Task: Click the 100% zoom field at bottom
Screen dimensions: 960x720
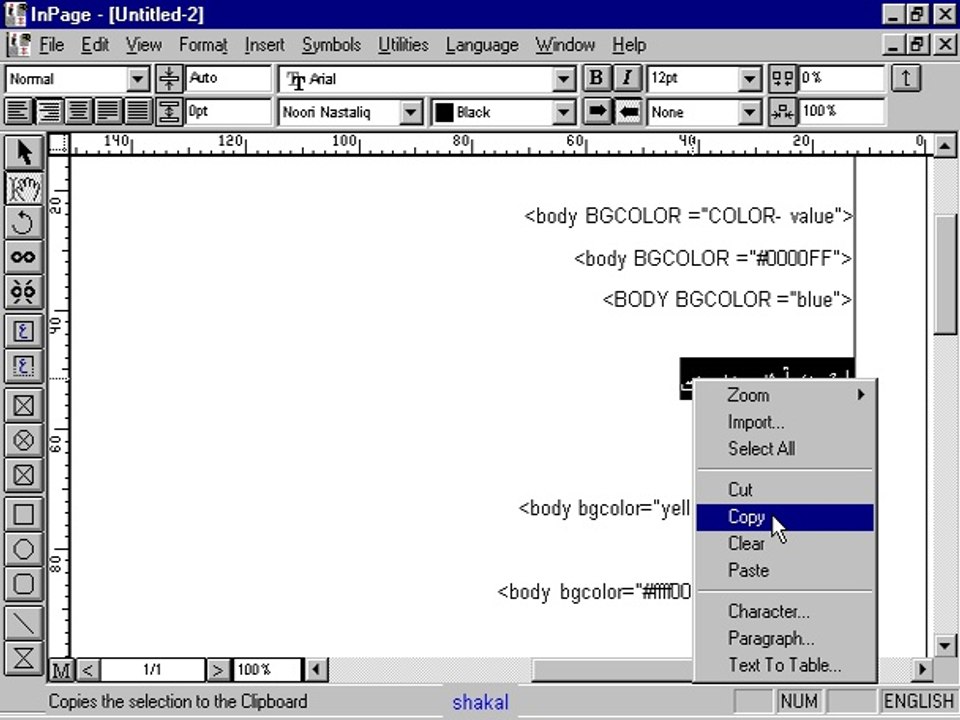Action: 267,670
